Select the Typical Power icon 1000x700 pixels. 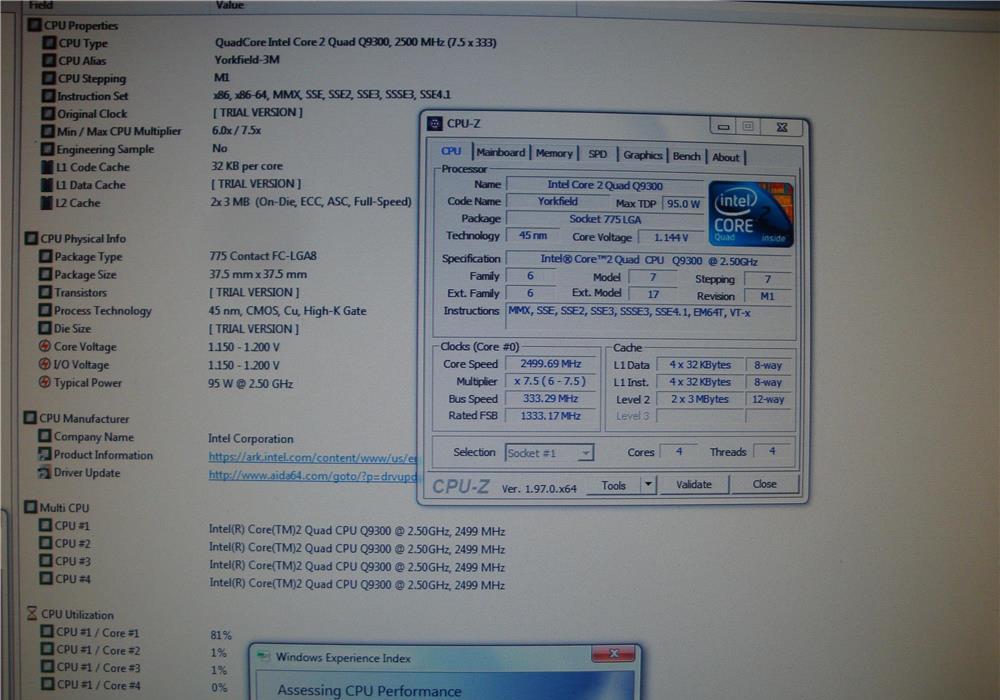[45, 383]
